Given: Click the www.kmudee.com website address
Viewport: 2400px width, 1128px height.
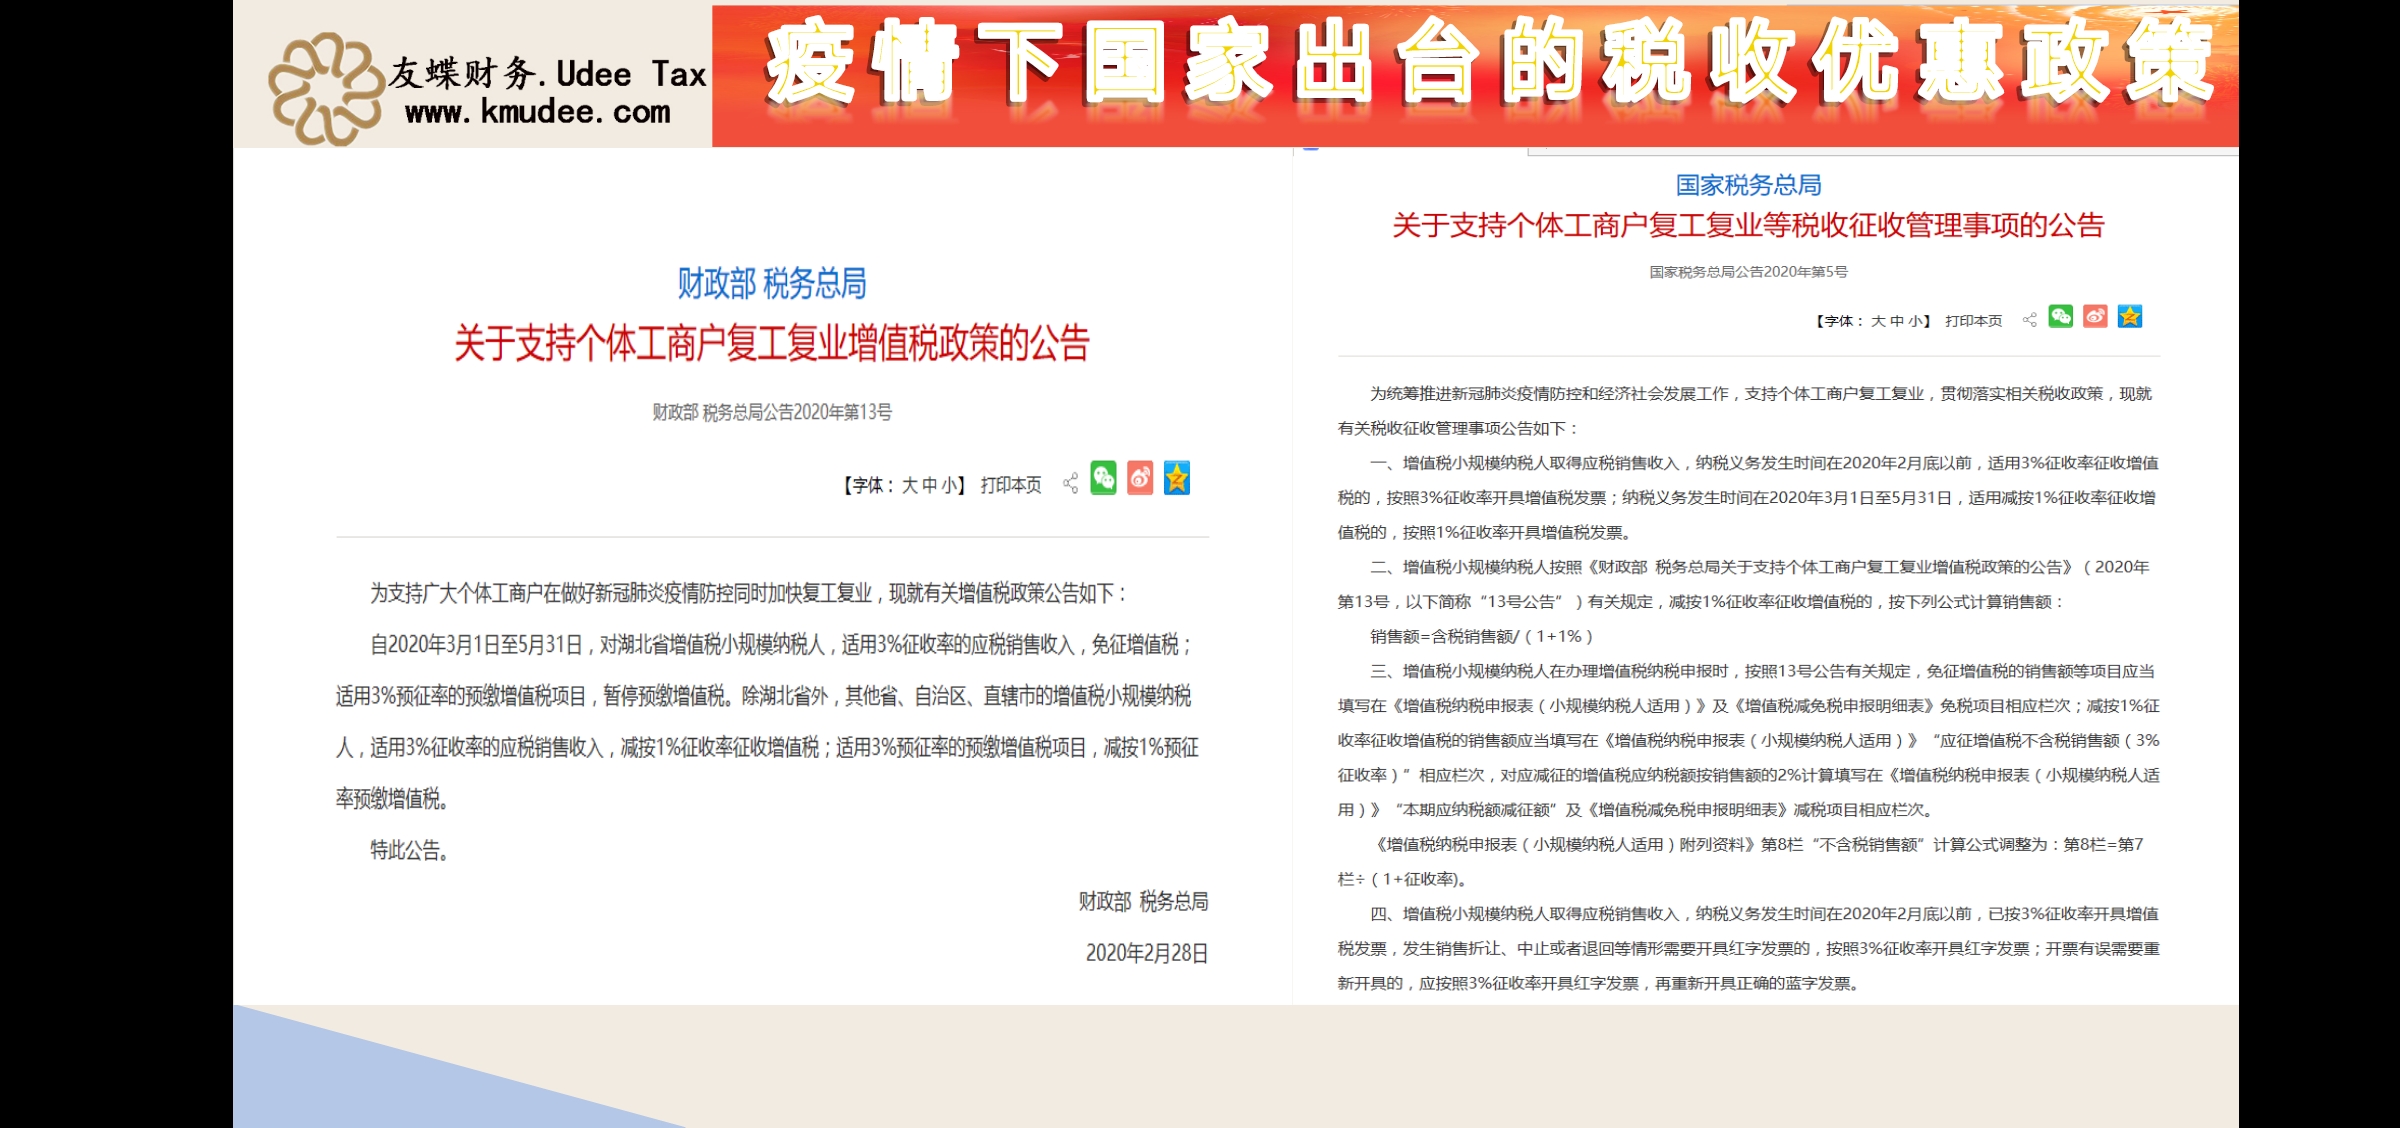Looking at the screenshot, I should 537,113.
